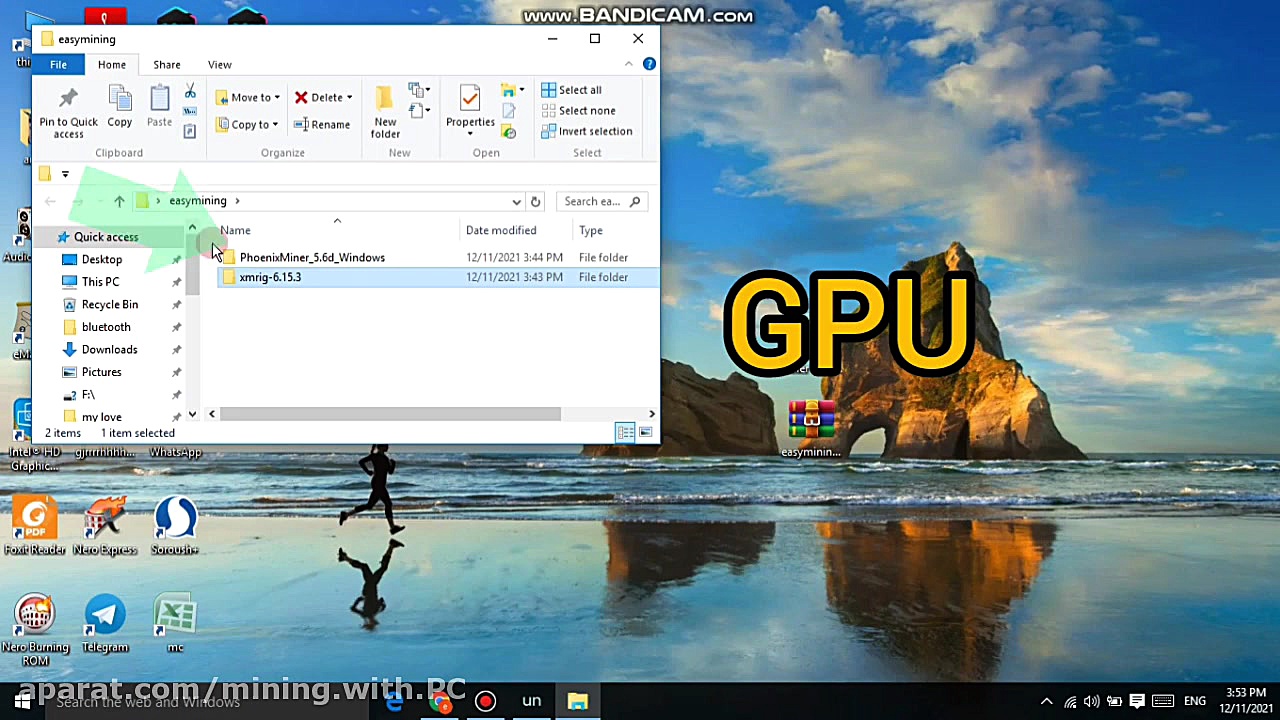Rename the selected xmrig folder
This screenshot has height=720, width=1280.
click(322, 125)
